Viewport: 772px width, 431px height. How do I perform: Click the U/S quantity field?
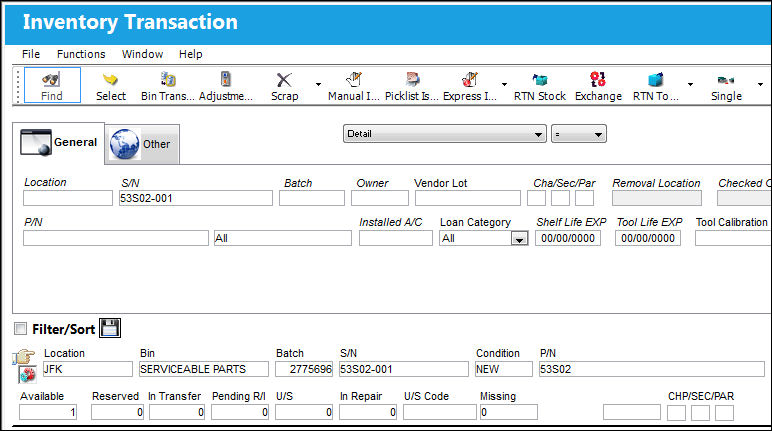pyautogui.click(x=304, y=412)
